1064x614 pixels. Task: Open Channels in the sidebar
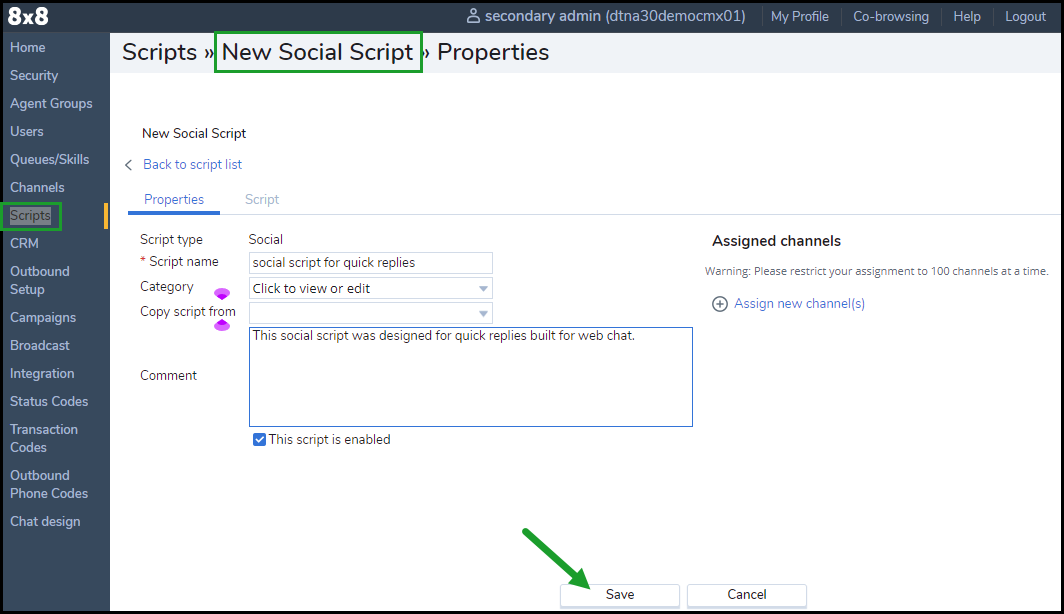tap(37, 187)
